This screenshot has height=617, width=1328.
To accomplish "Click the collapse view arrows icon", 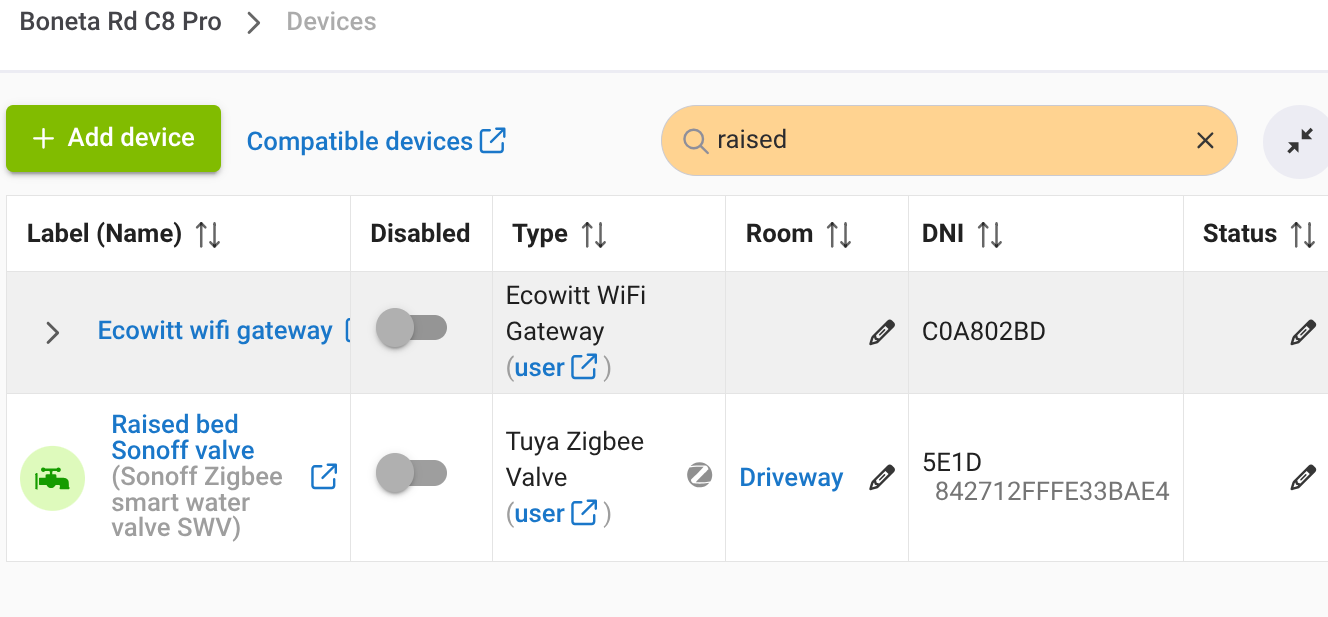I will coord(1299,142).
